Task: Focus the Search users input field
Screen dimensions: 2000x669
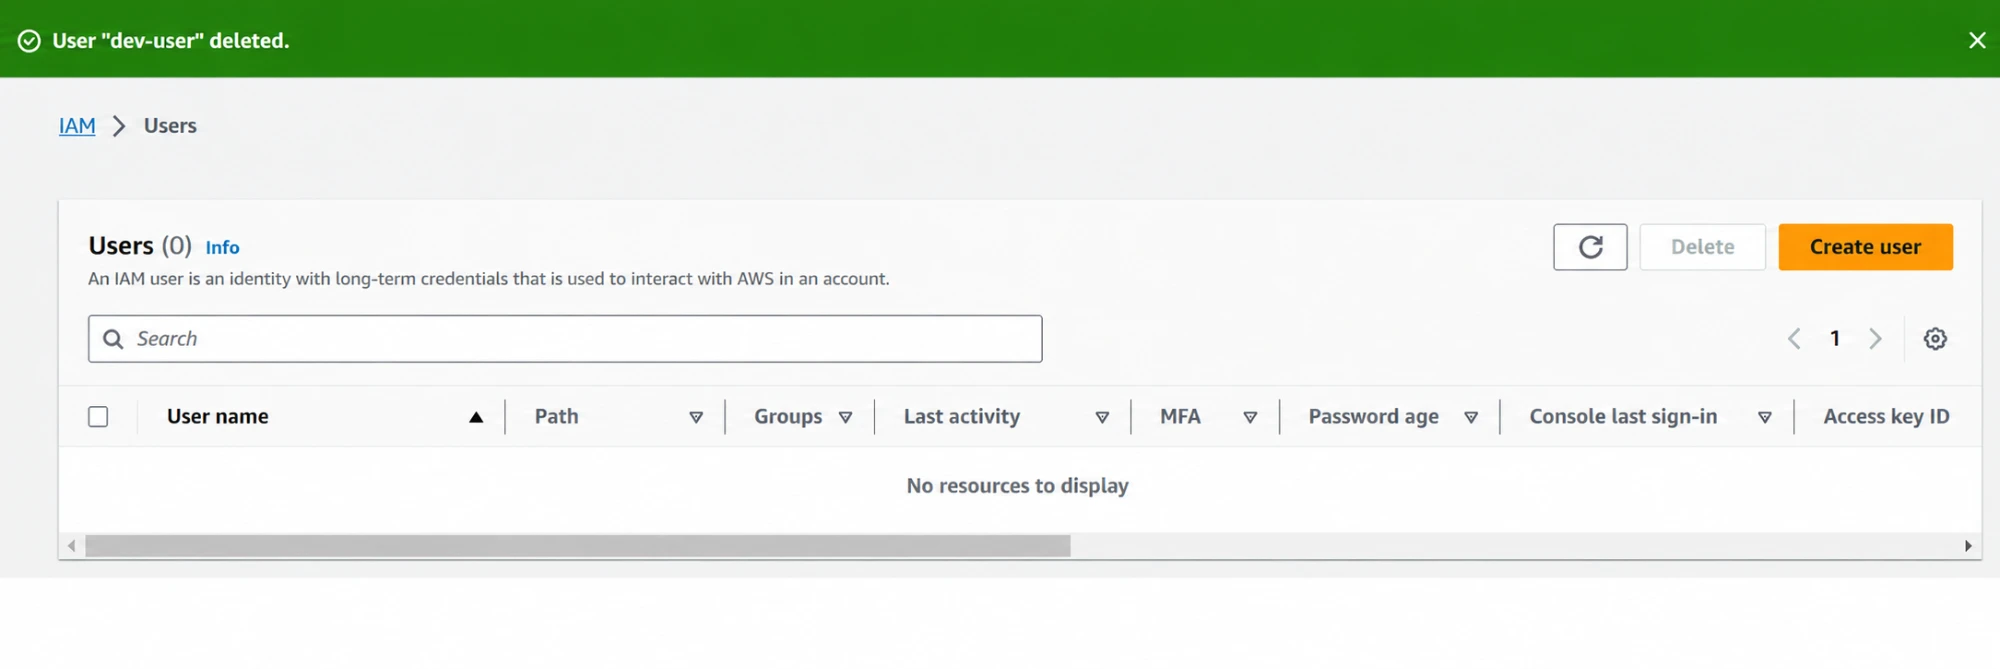Action: coord(565,339)
